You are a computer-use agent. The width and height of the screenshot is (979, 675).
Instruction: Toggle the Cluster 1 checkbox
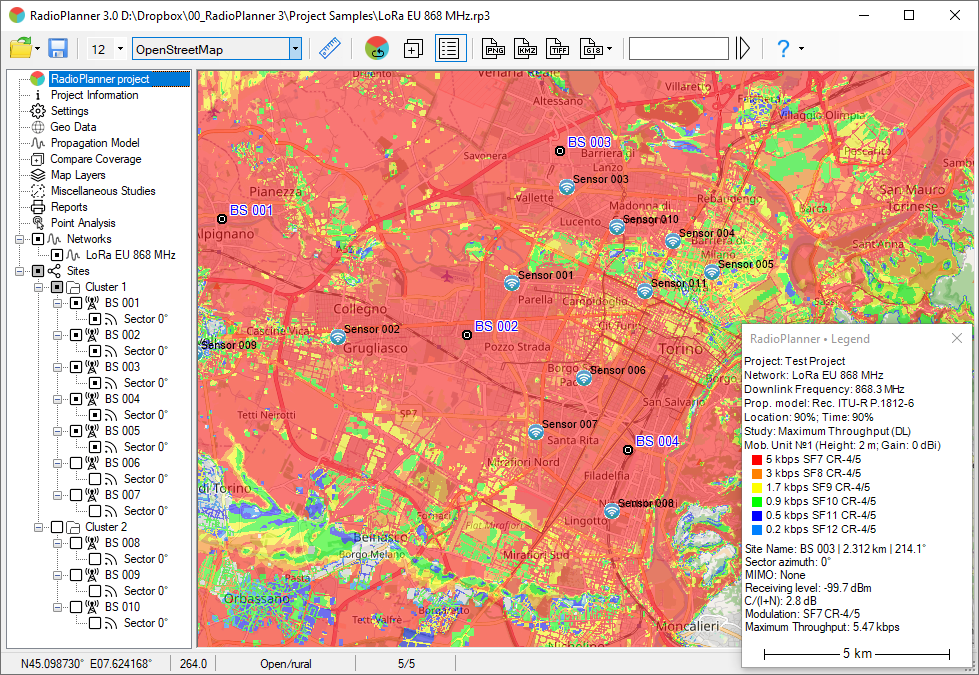(x=57, y=287)
